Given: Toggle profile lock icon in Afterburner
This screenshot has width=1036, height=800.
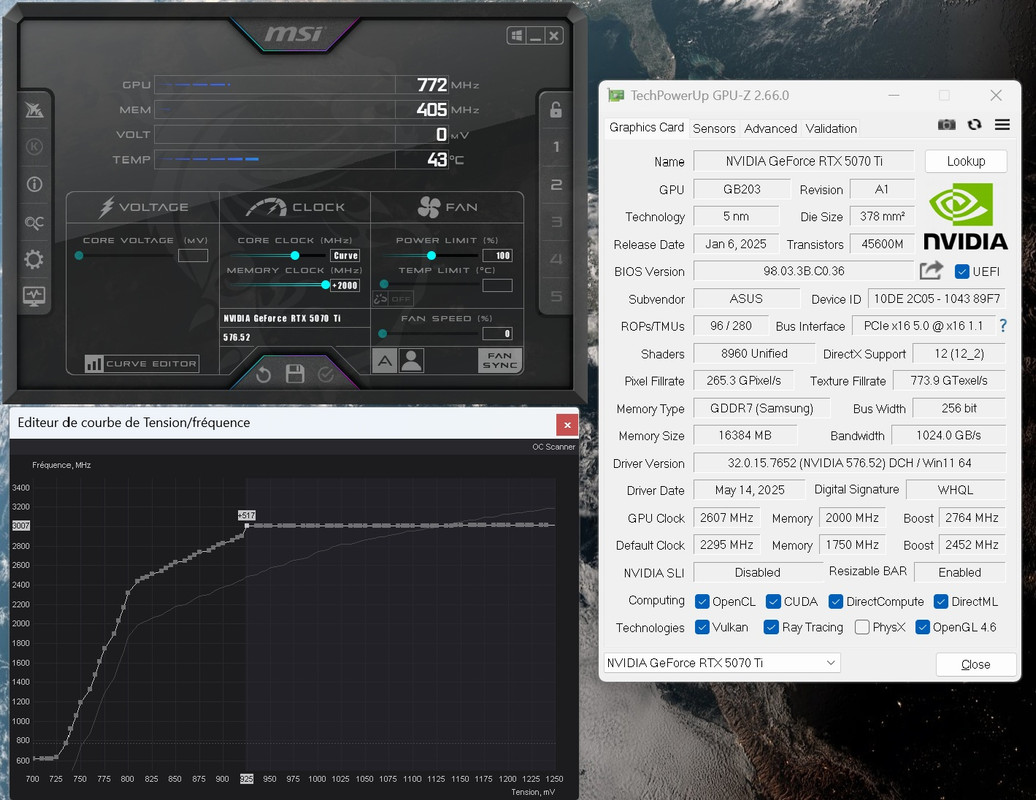Looking at the screenshot, I should point(556,110).
